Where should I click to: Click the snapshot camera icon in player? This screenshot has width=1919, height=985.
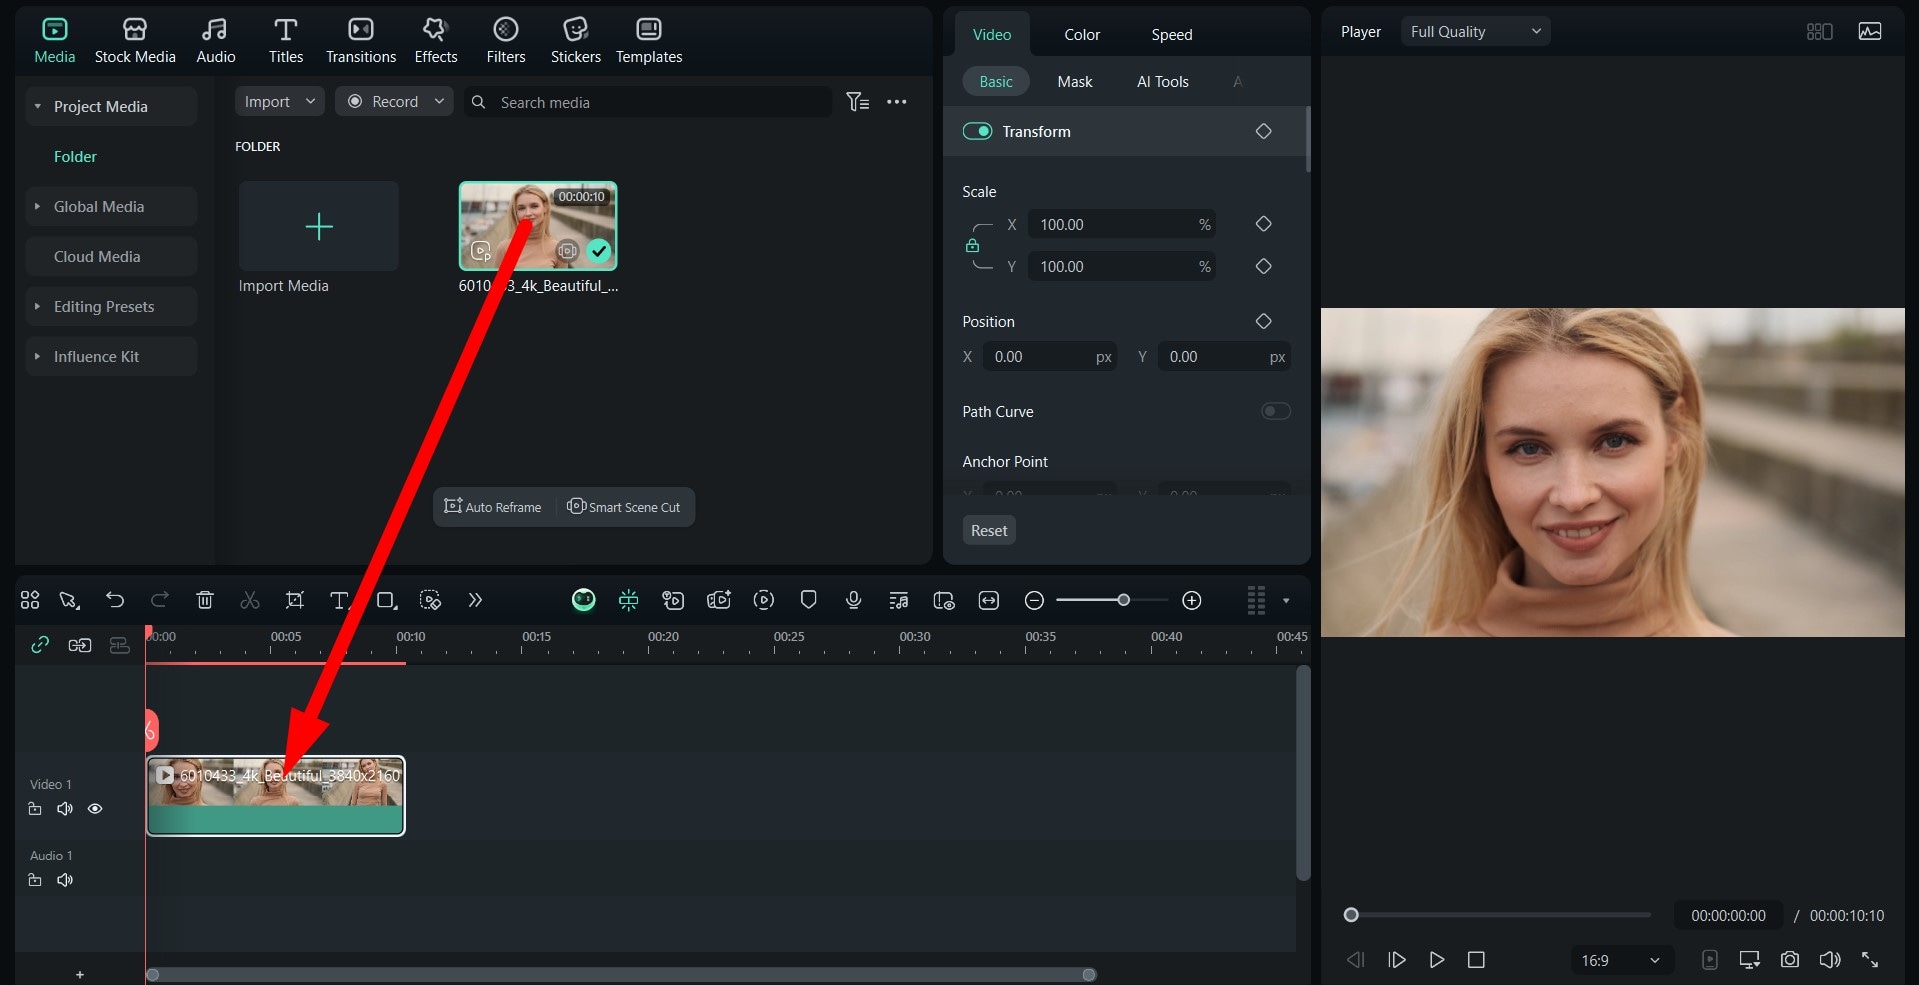click(x=1790, y=960)
